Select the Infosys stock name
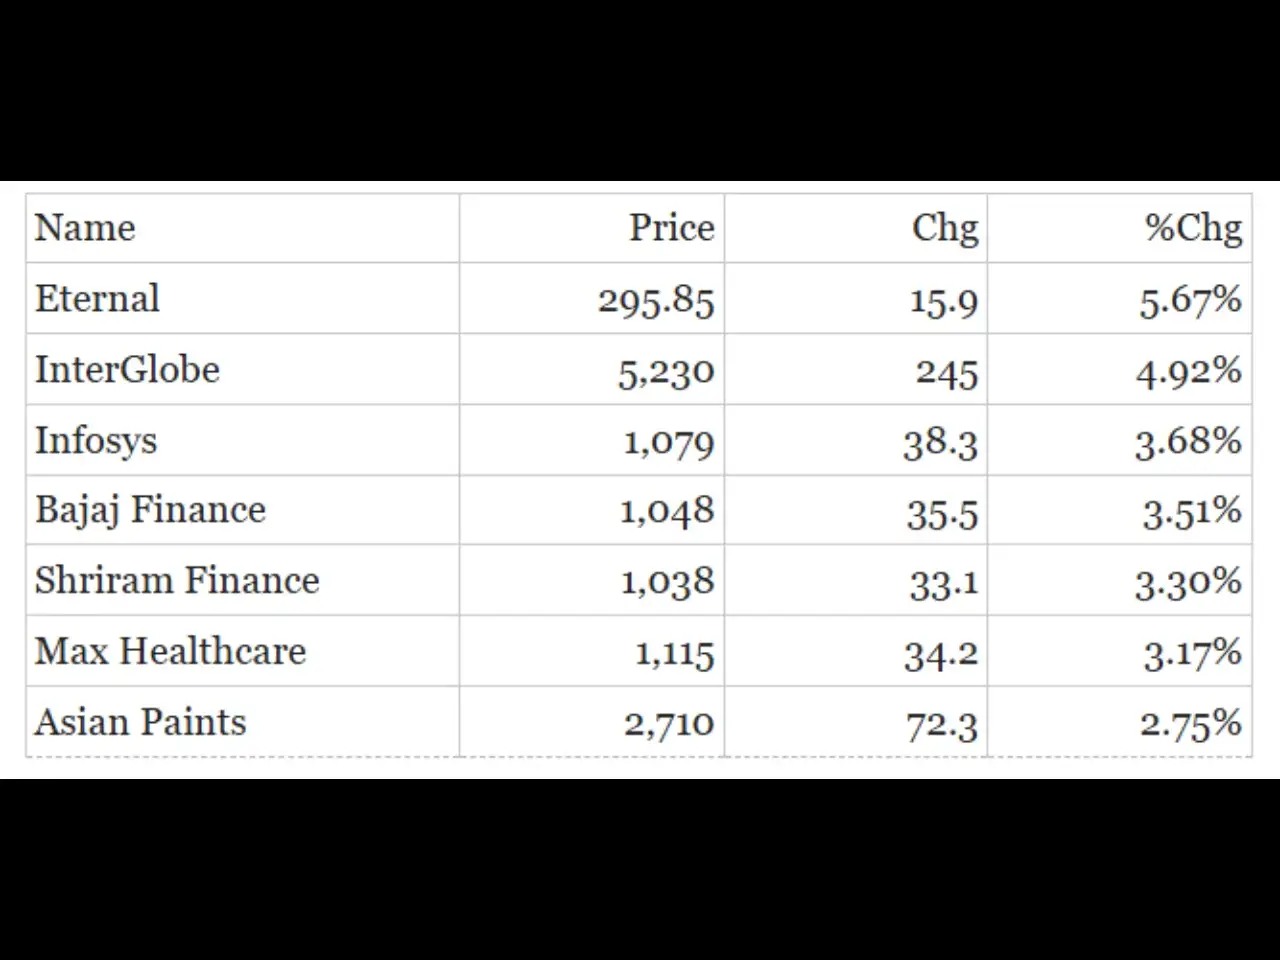This screenshot has height=960, width=1280. tap(96, 441)
